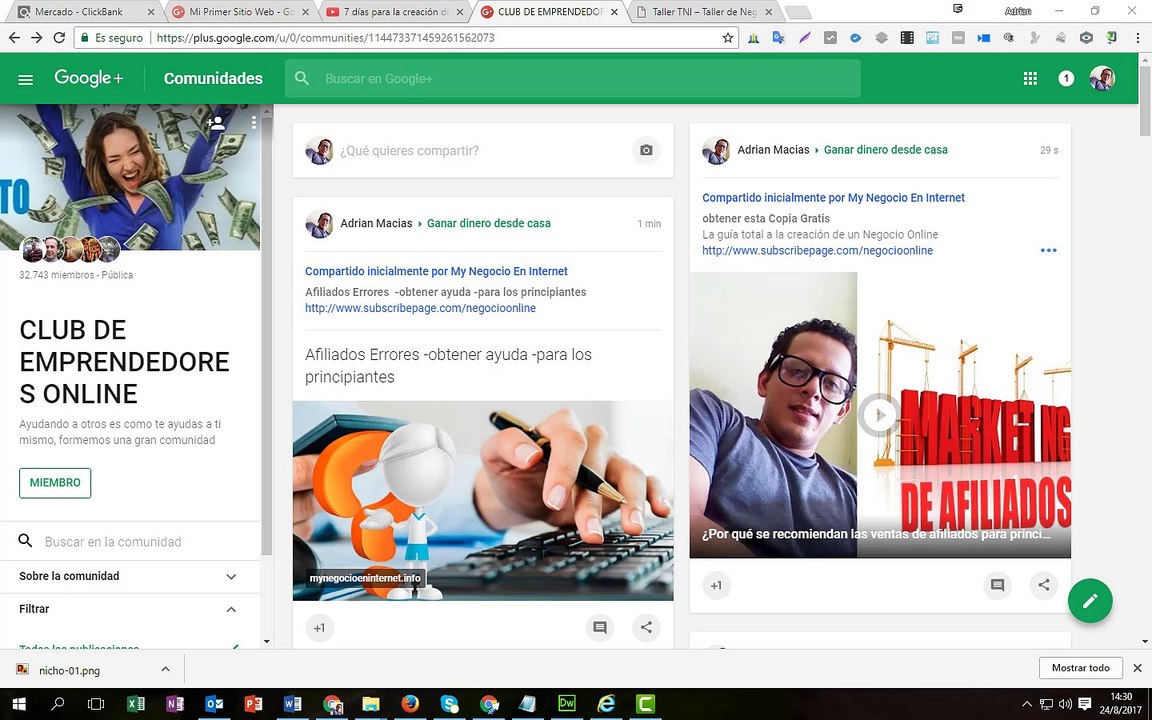The image size is (1152, 720).
Task: Click the 29 s timestamp on right post
Action: pyautogui.click(x=1049, y=150)
